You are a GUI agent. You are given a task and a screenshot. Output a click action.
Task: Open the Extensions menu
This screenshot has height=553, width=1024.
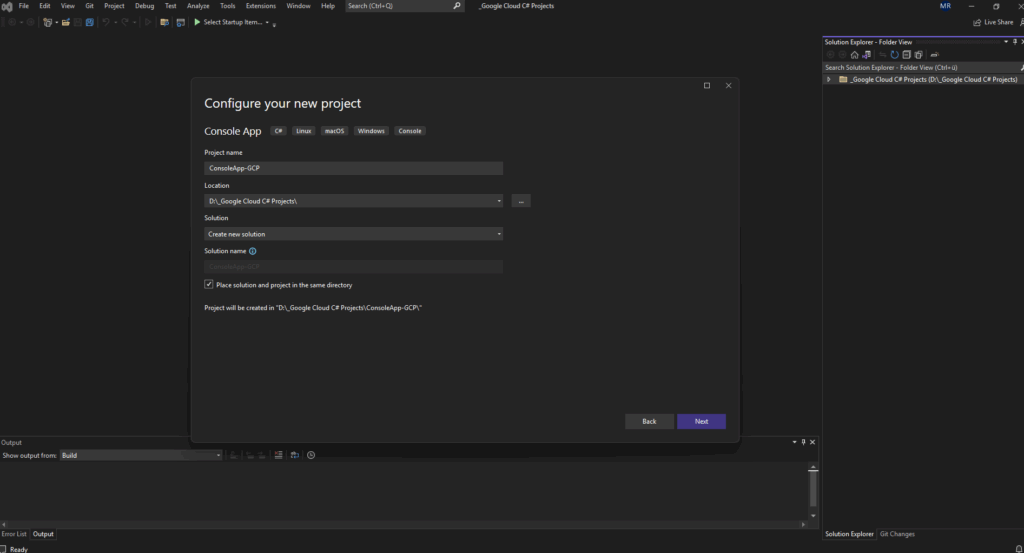260,6
